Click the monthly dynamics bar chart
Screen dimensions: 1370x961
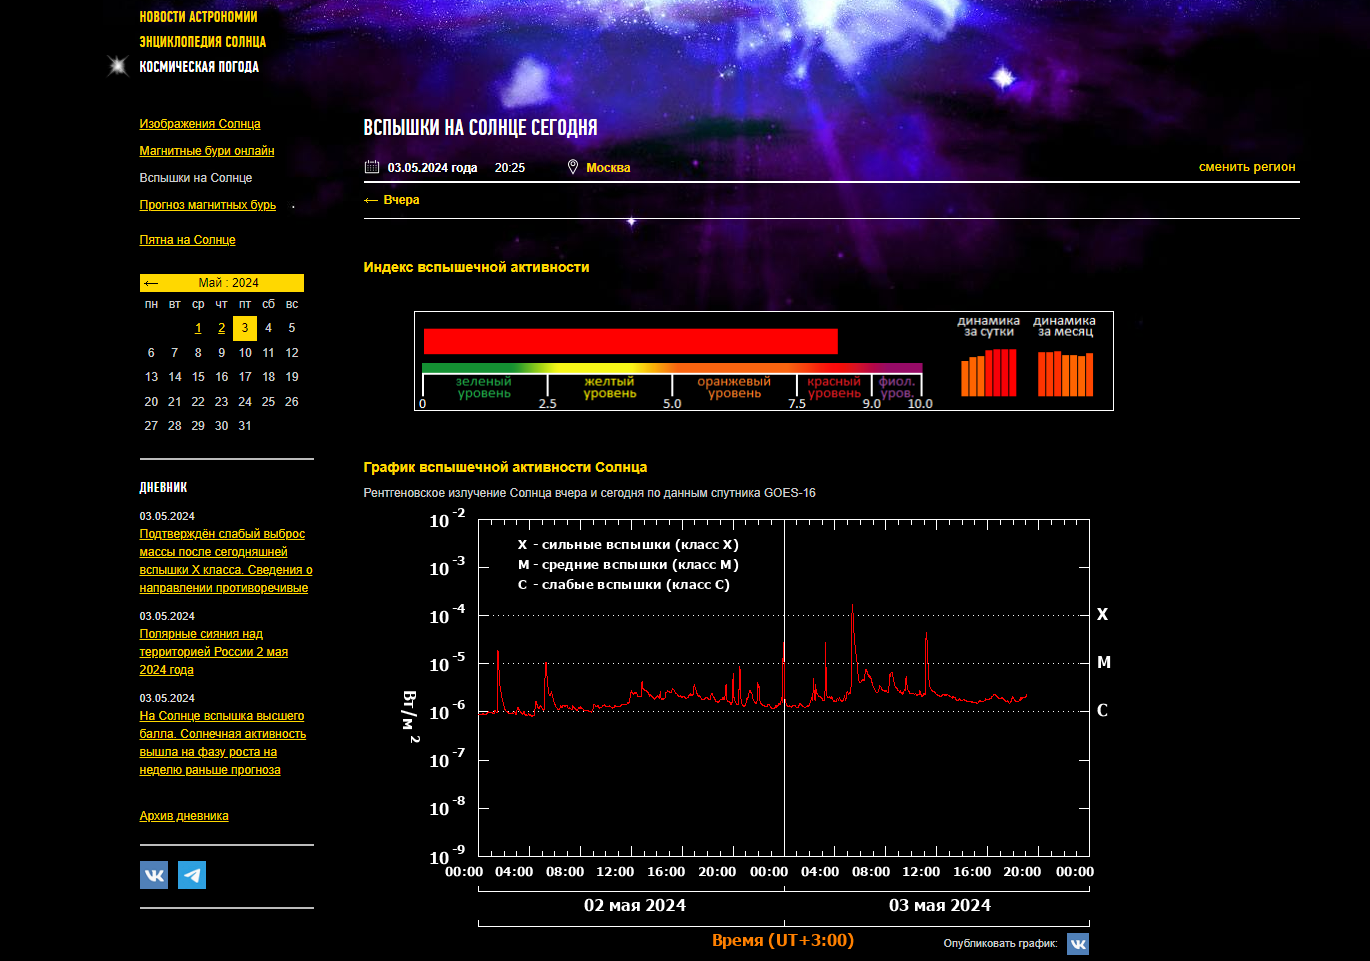(1065, 373)
